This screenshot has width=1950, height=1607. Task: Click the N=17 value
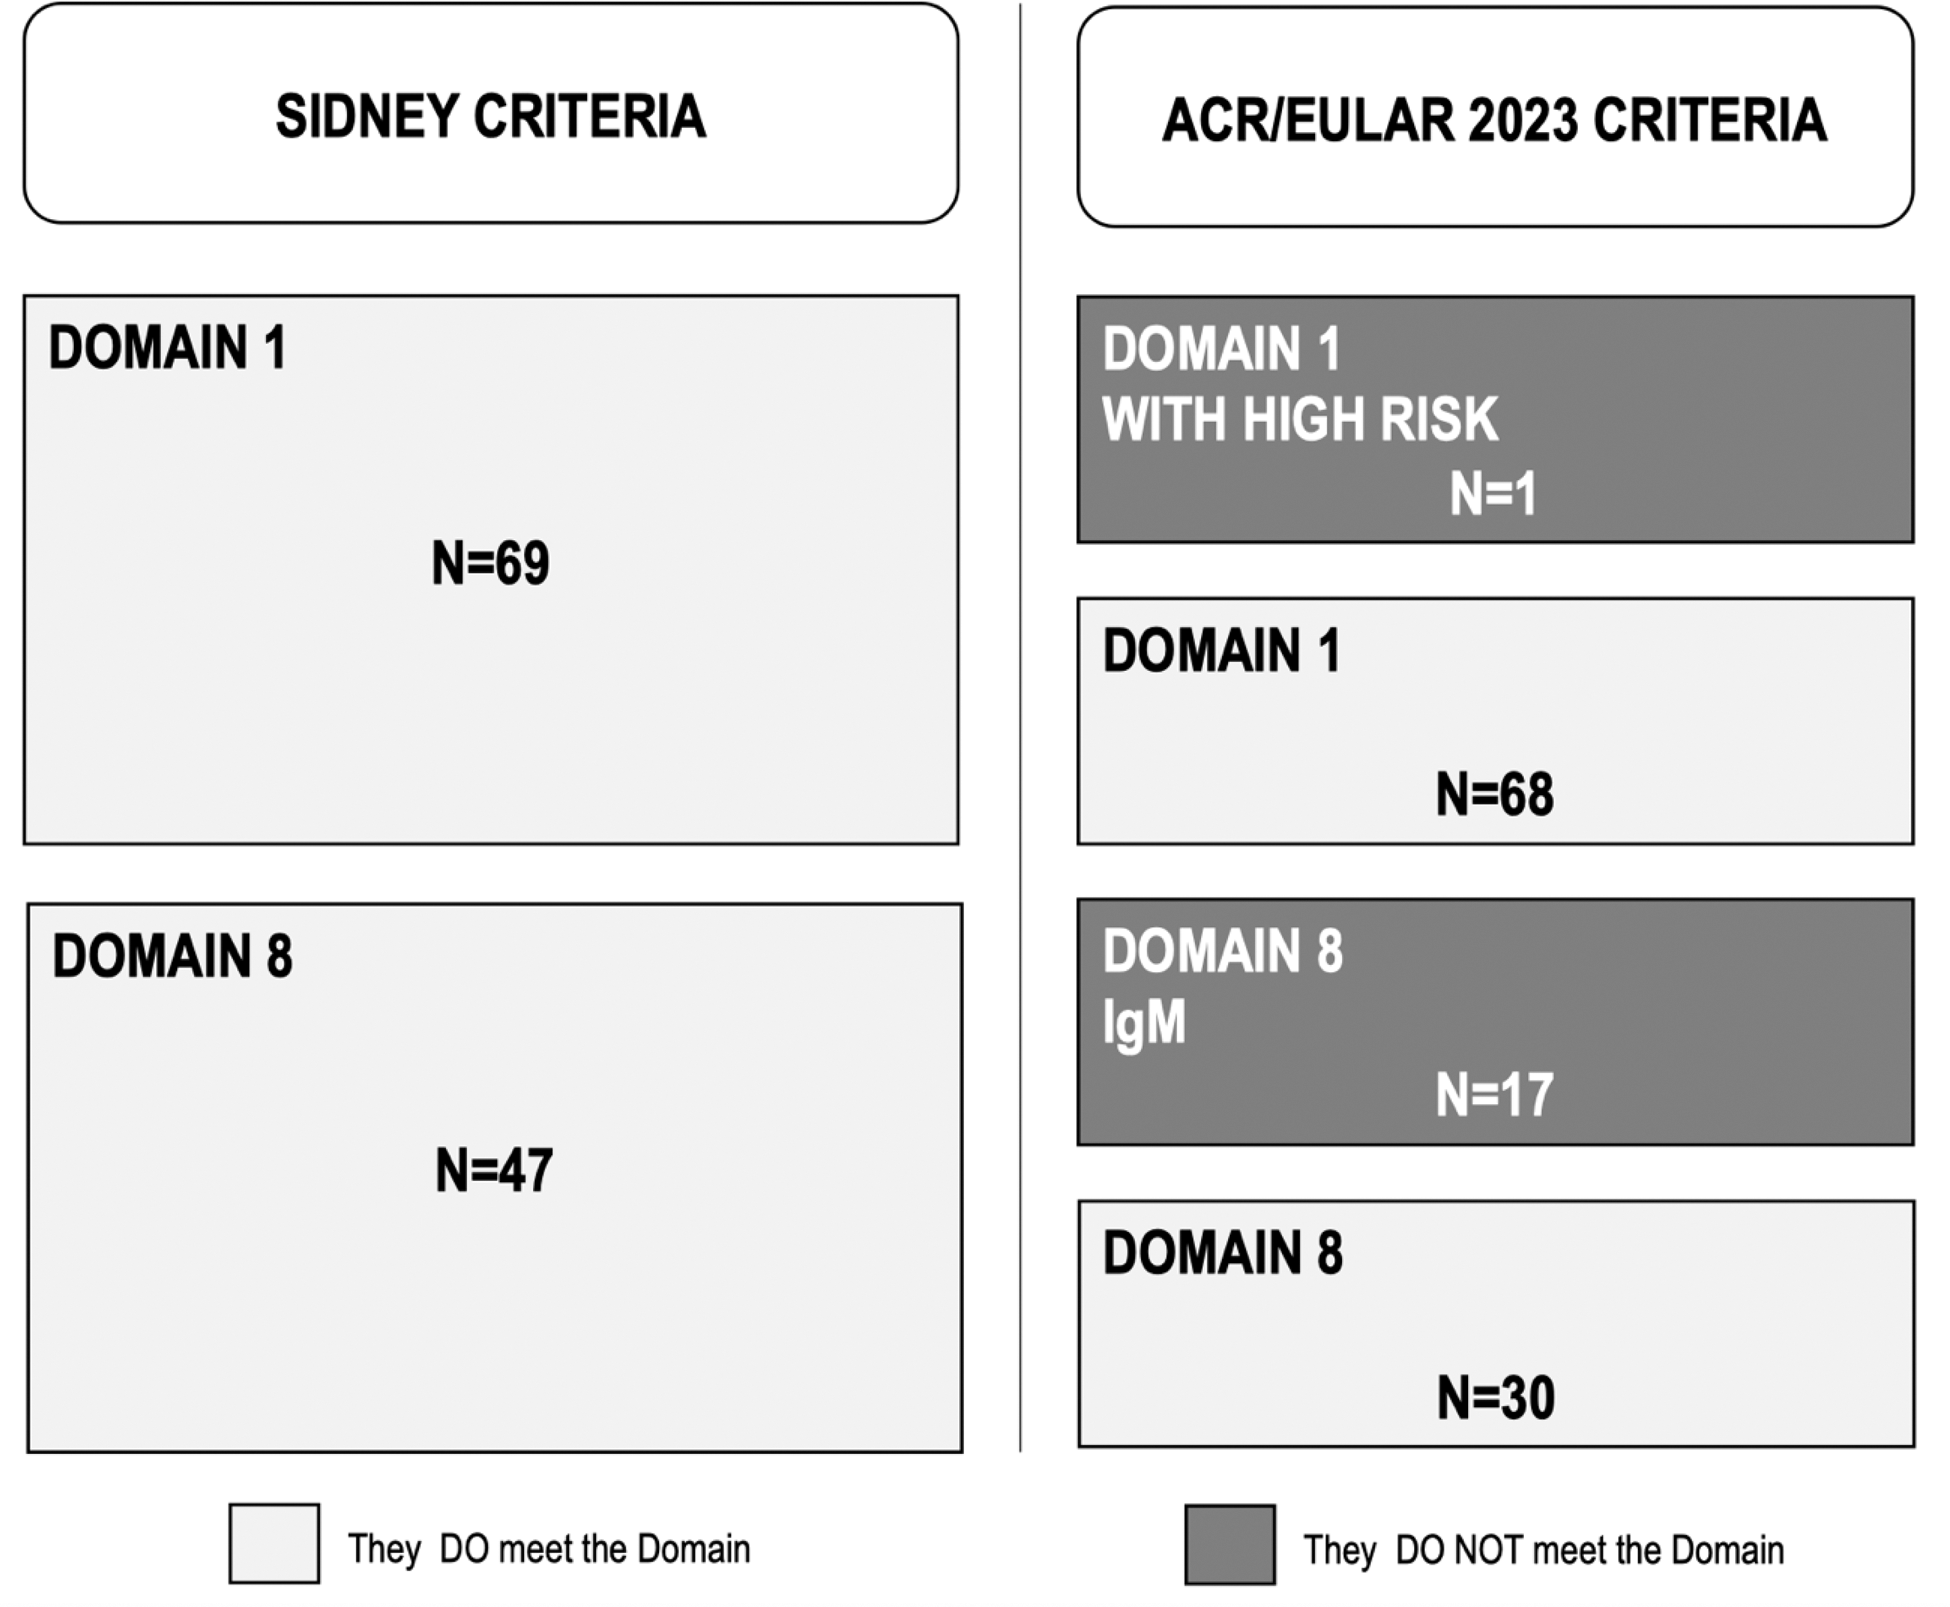1494,1095
